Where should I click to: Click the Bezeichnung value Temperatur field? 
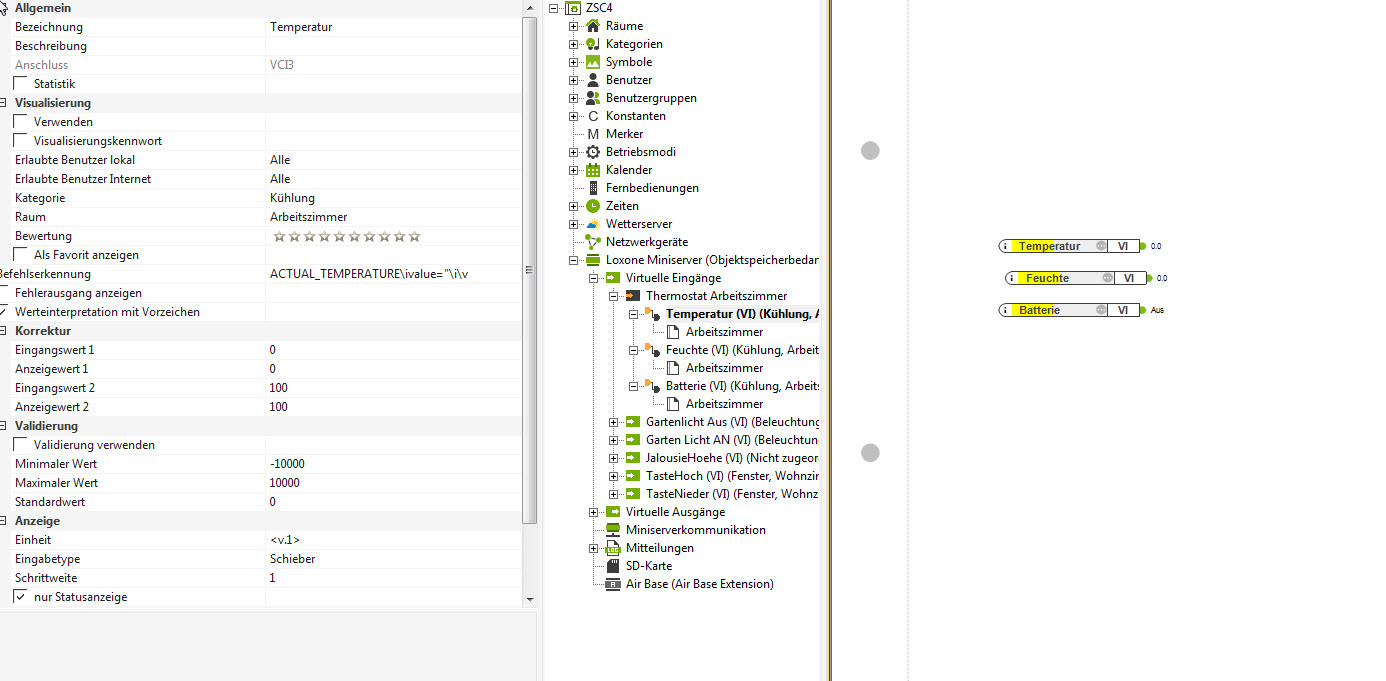(393, 27)
